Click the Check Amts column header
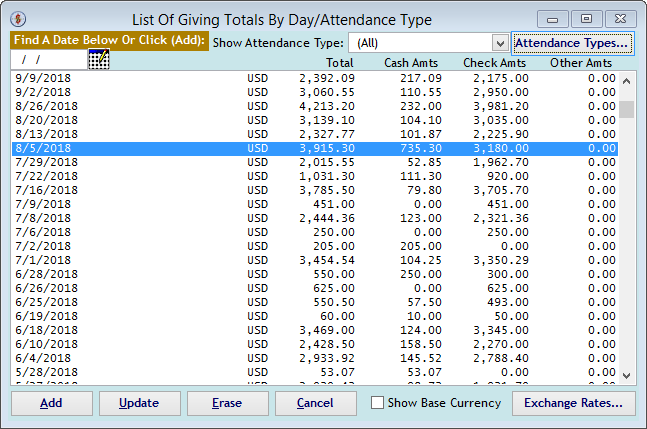This screenshot has width=647, height=429. pos(494,63)
